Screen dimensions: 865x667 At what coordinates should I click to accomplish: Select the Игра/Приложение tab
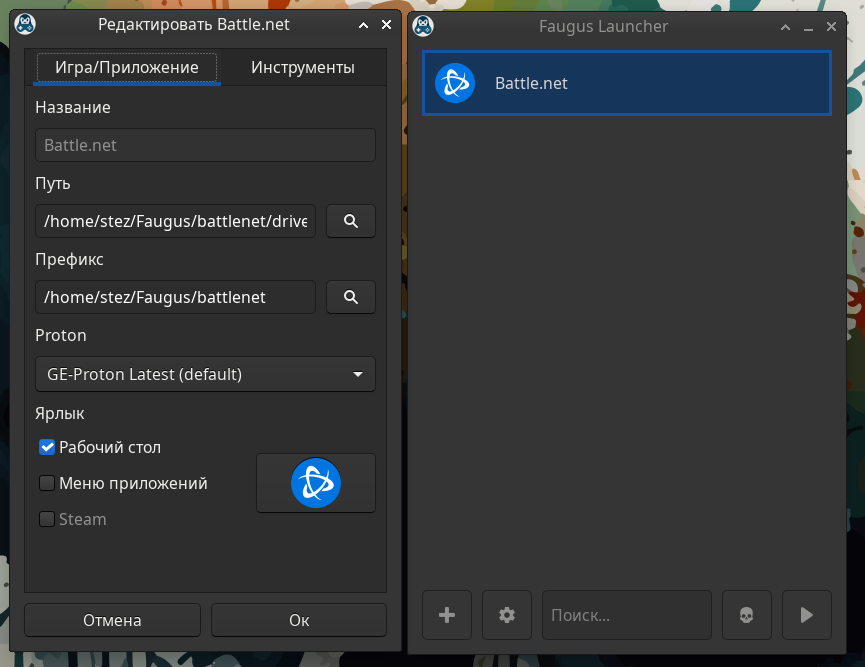127,68
